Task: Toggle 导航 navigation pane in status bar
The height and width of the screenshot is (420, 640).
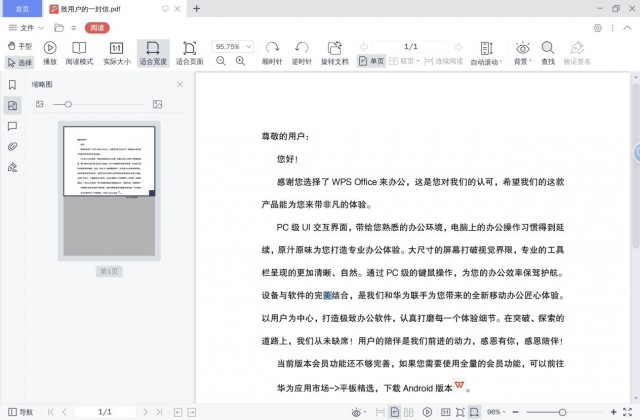Action: [x=21, y=412]
